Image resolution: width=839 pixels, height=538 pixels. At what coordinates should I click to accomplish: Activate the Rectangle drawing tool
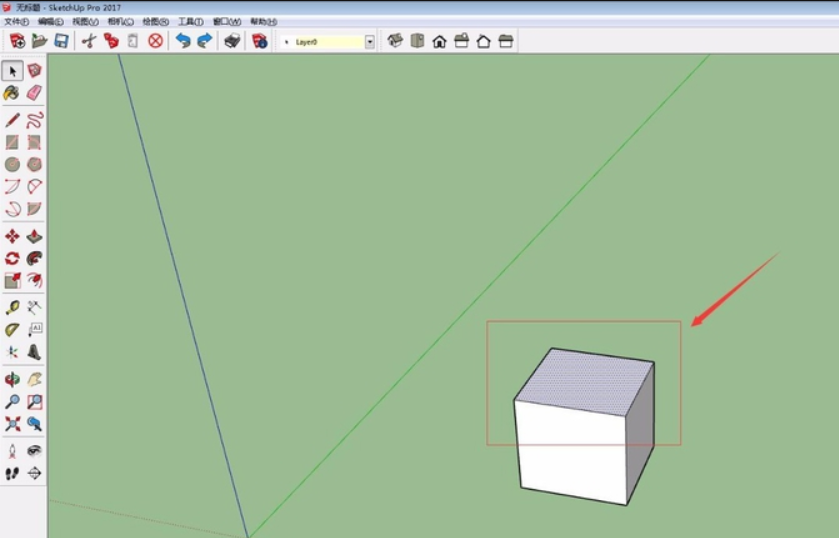pos(12,142)
